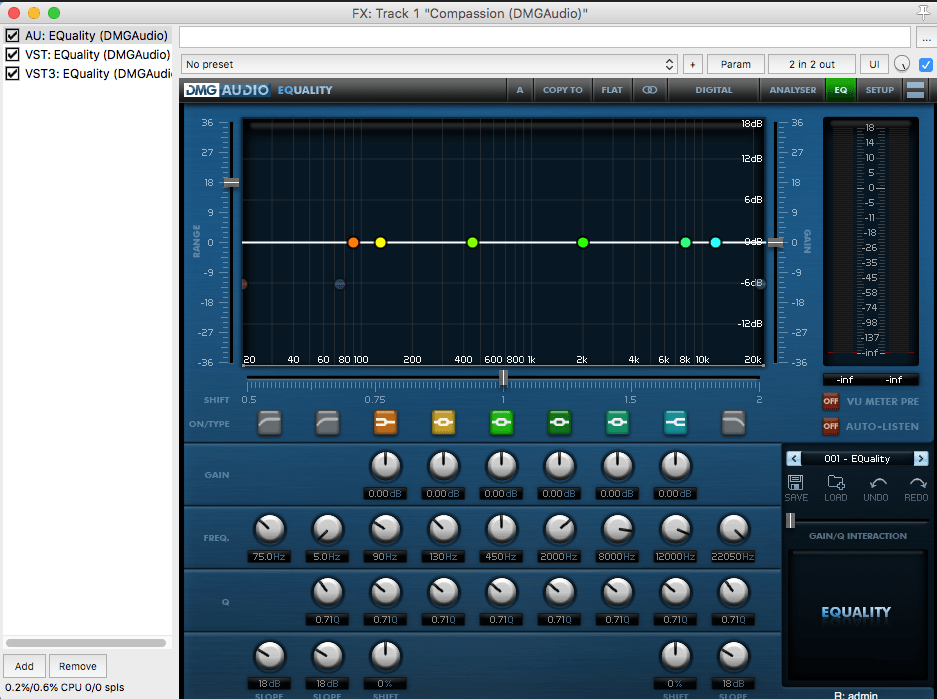
Task: Go to next preset with right arrow
Action: coord(921,458)
